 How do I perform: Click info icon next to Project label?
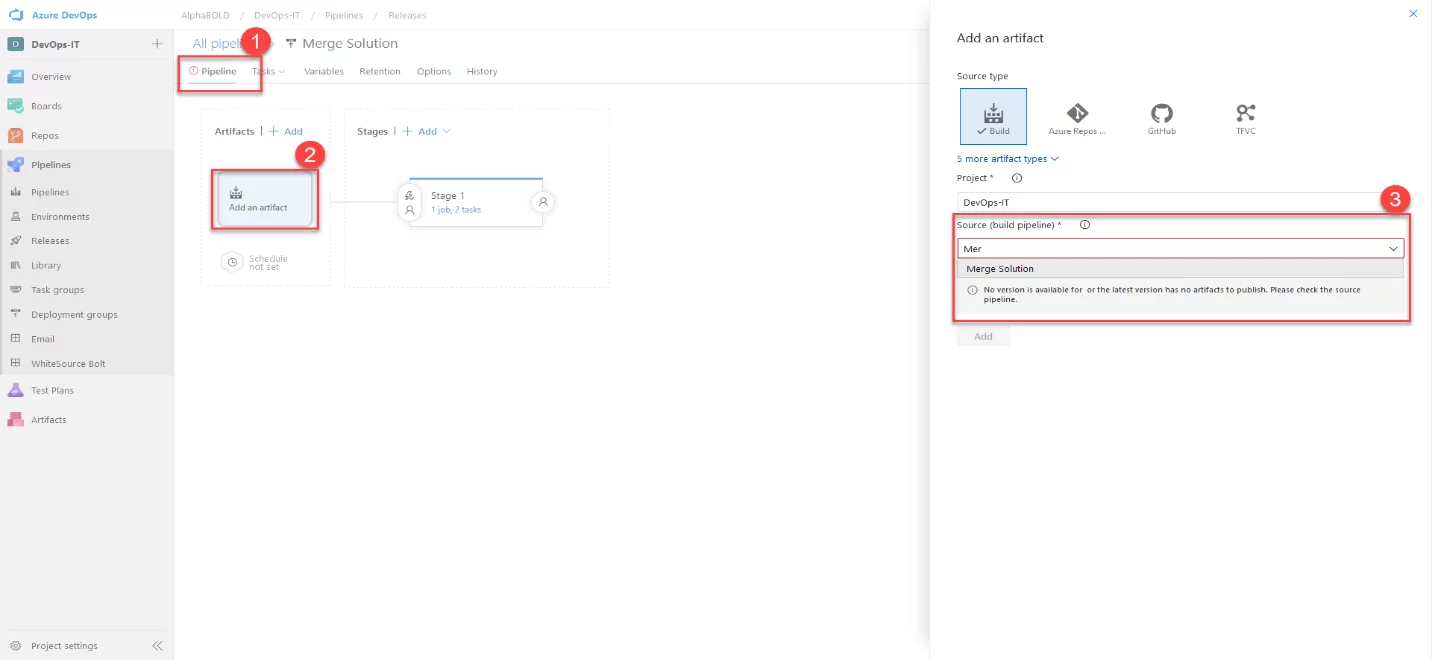pyautogui.click(x=1017, y=178)
